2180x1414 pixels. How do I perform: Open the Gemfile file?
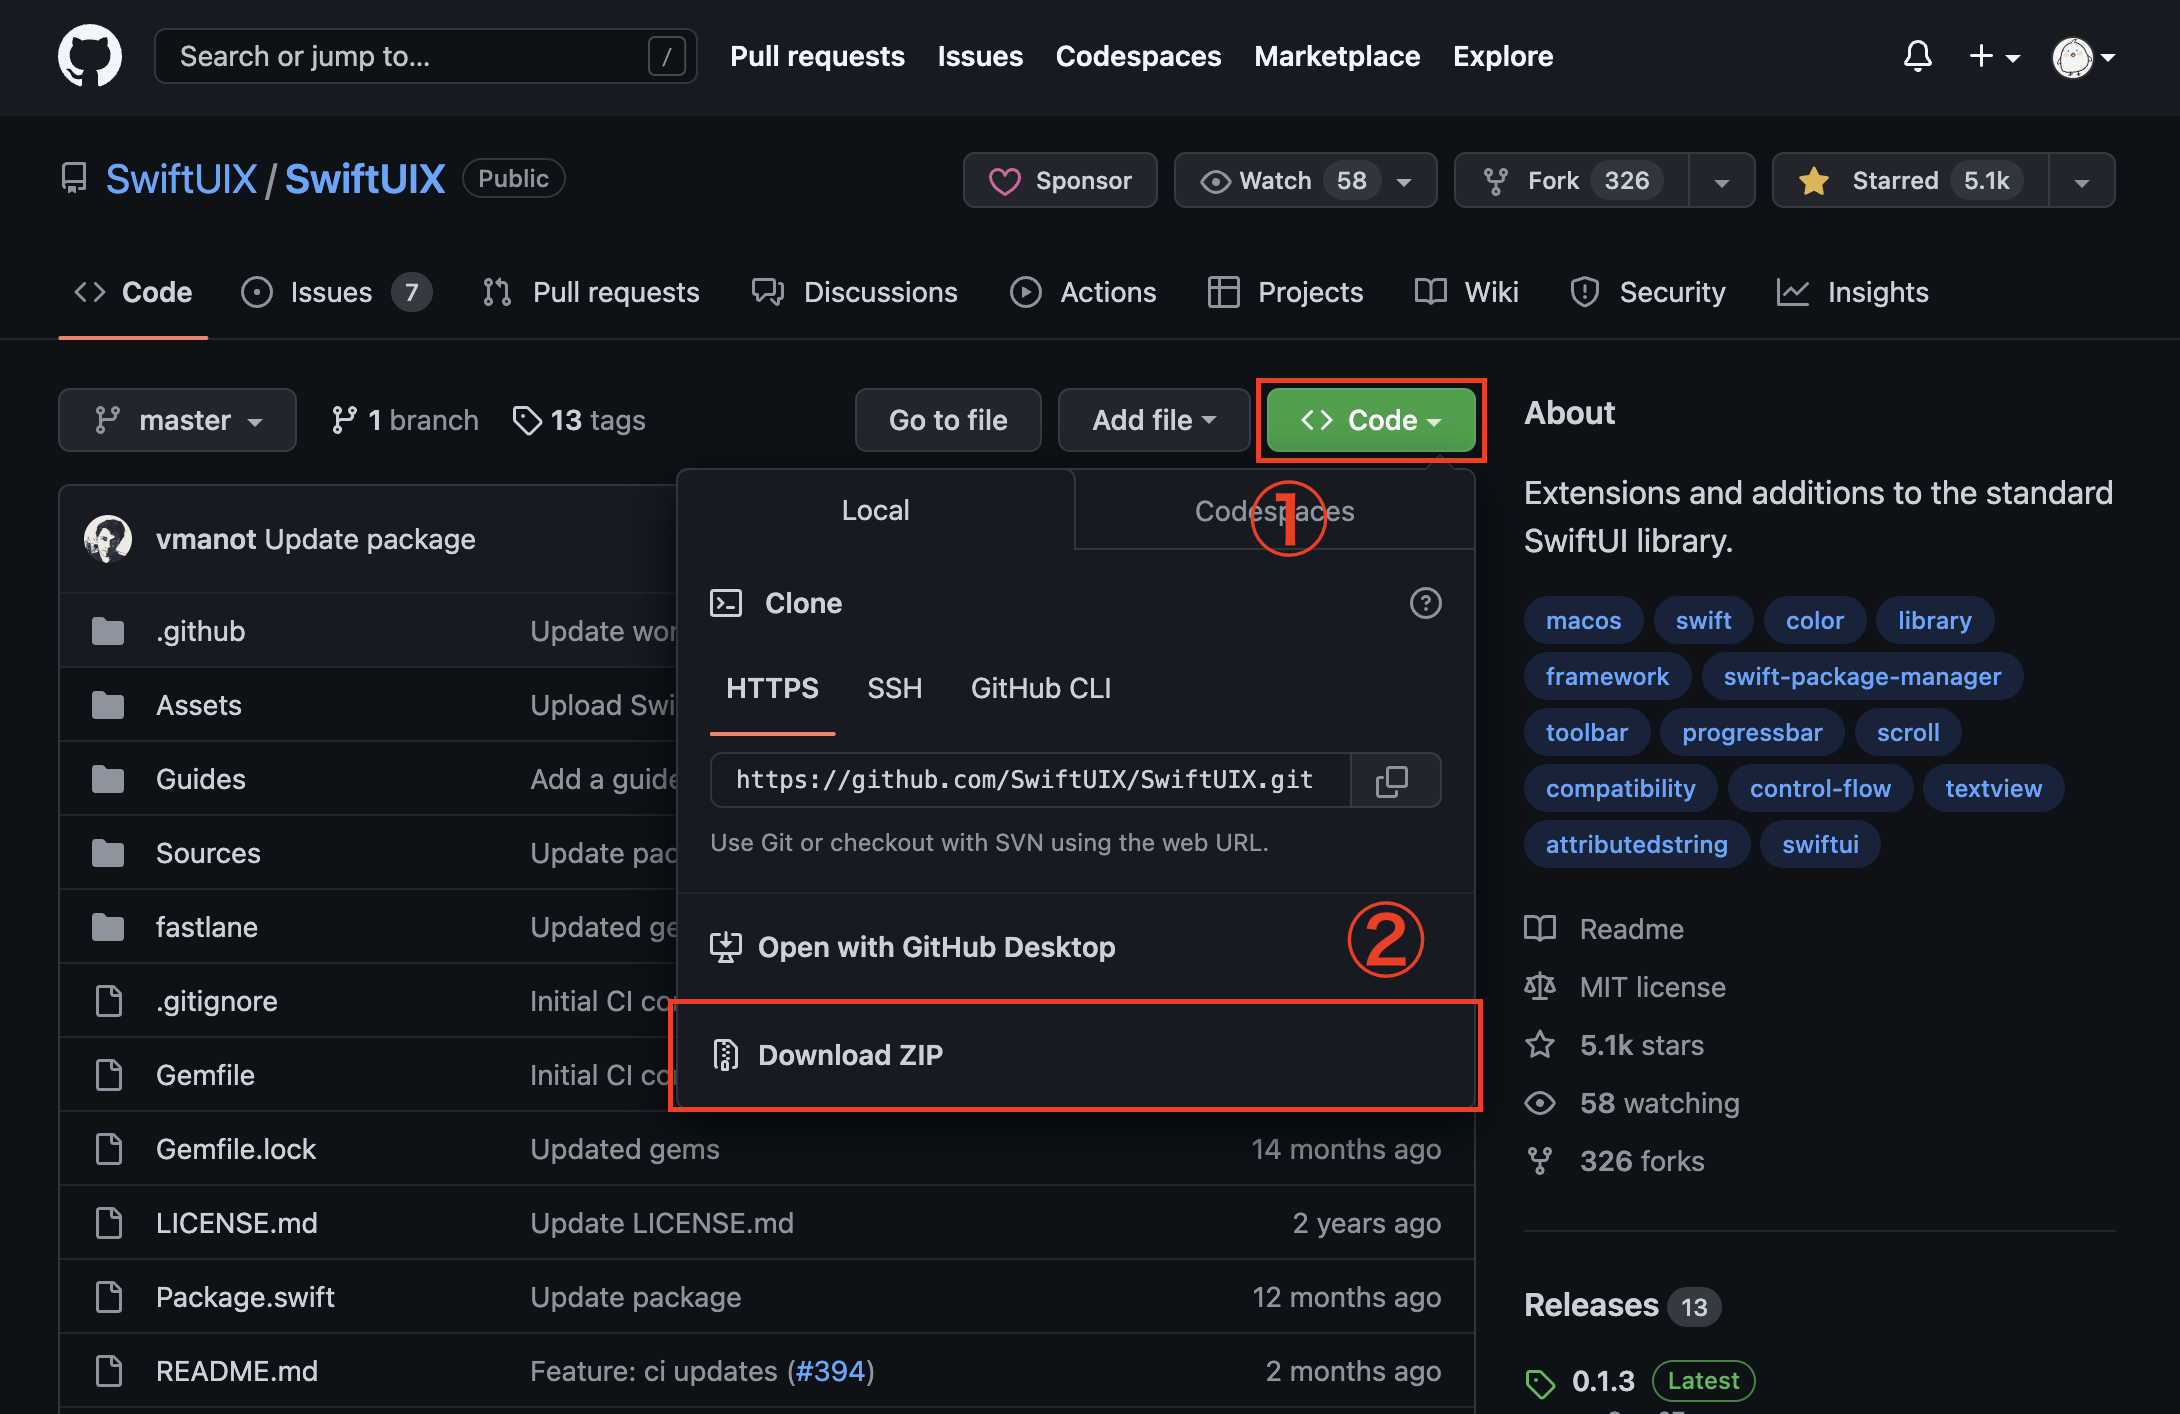(205, 1075)
